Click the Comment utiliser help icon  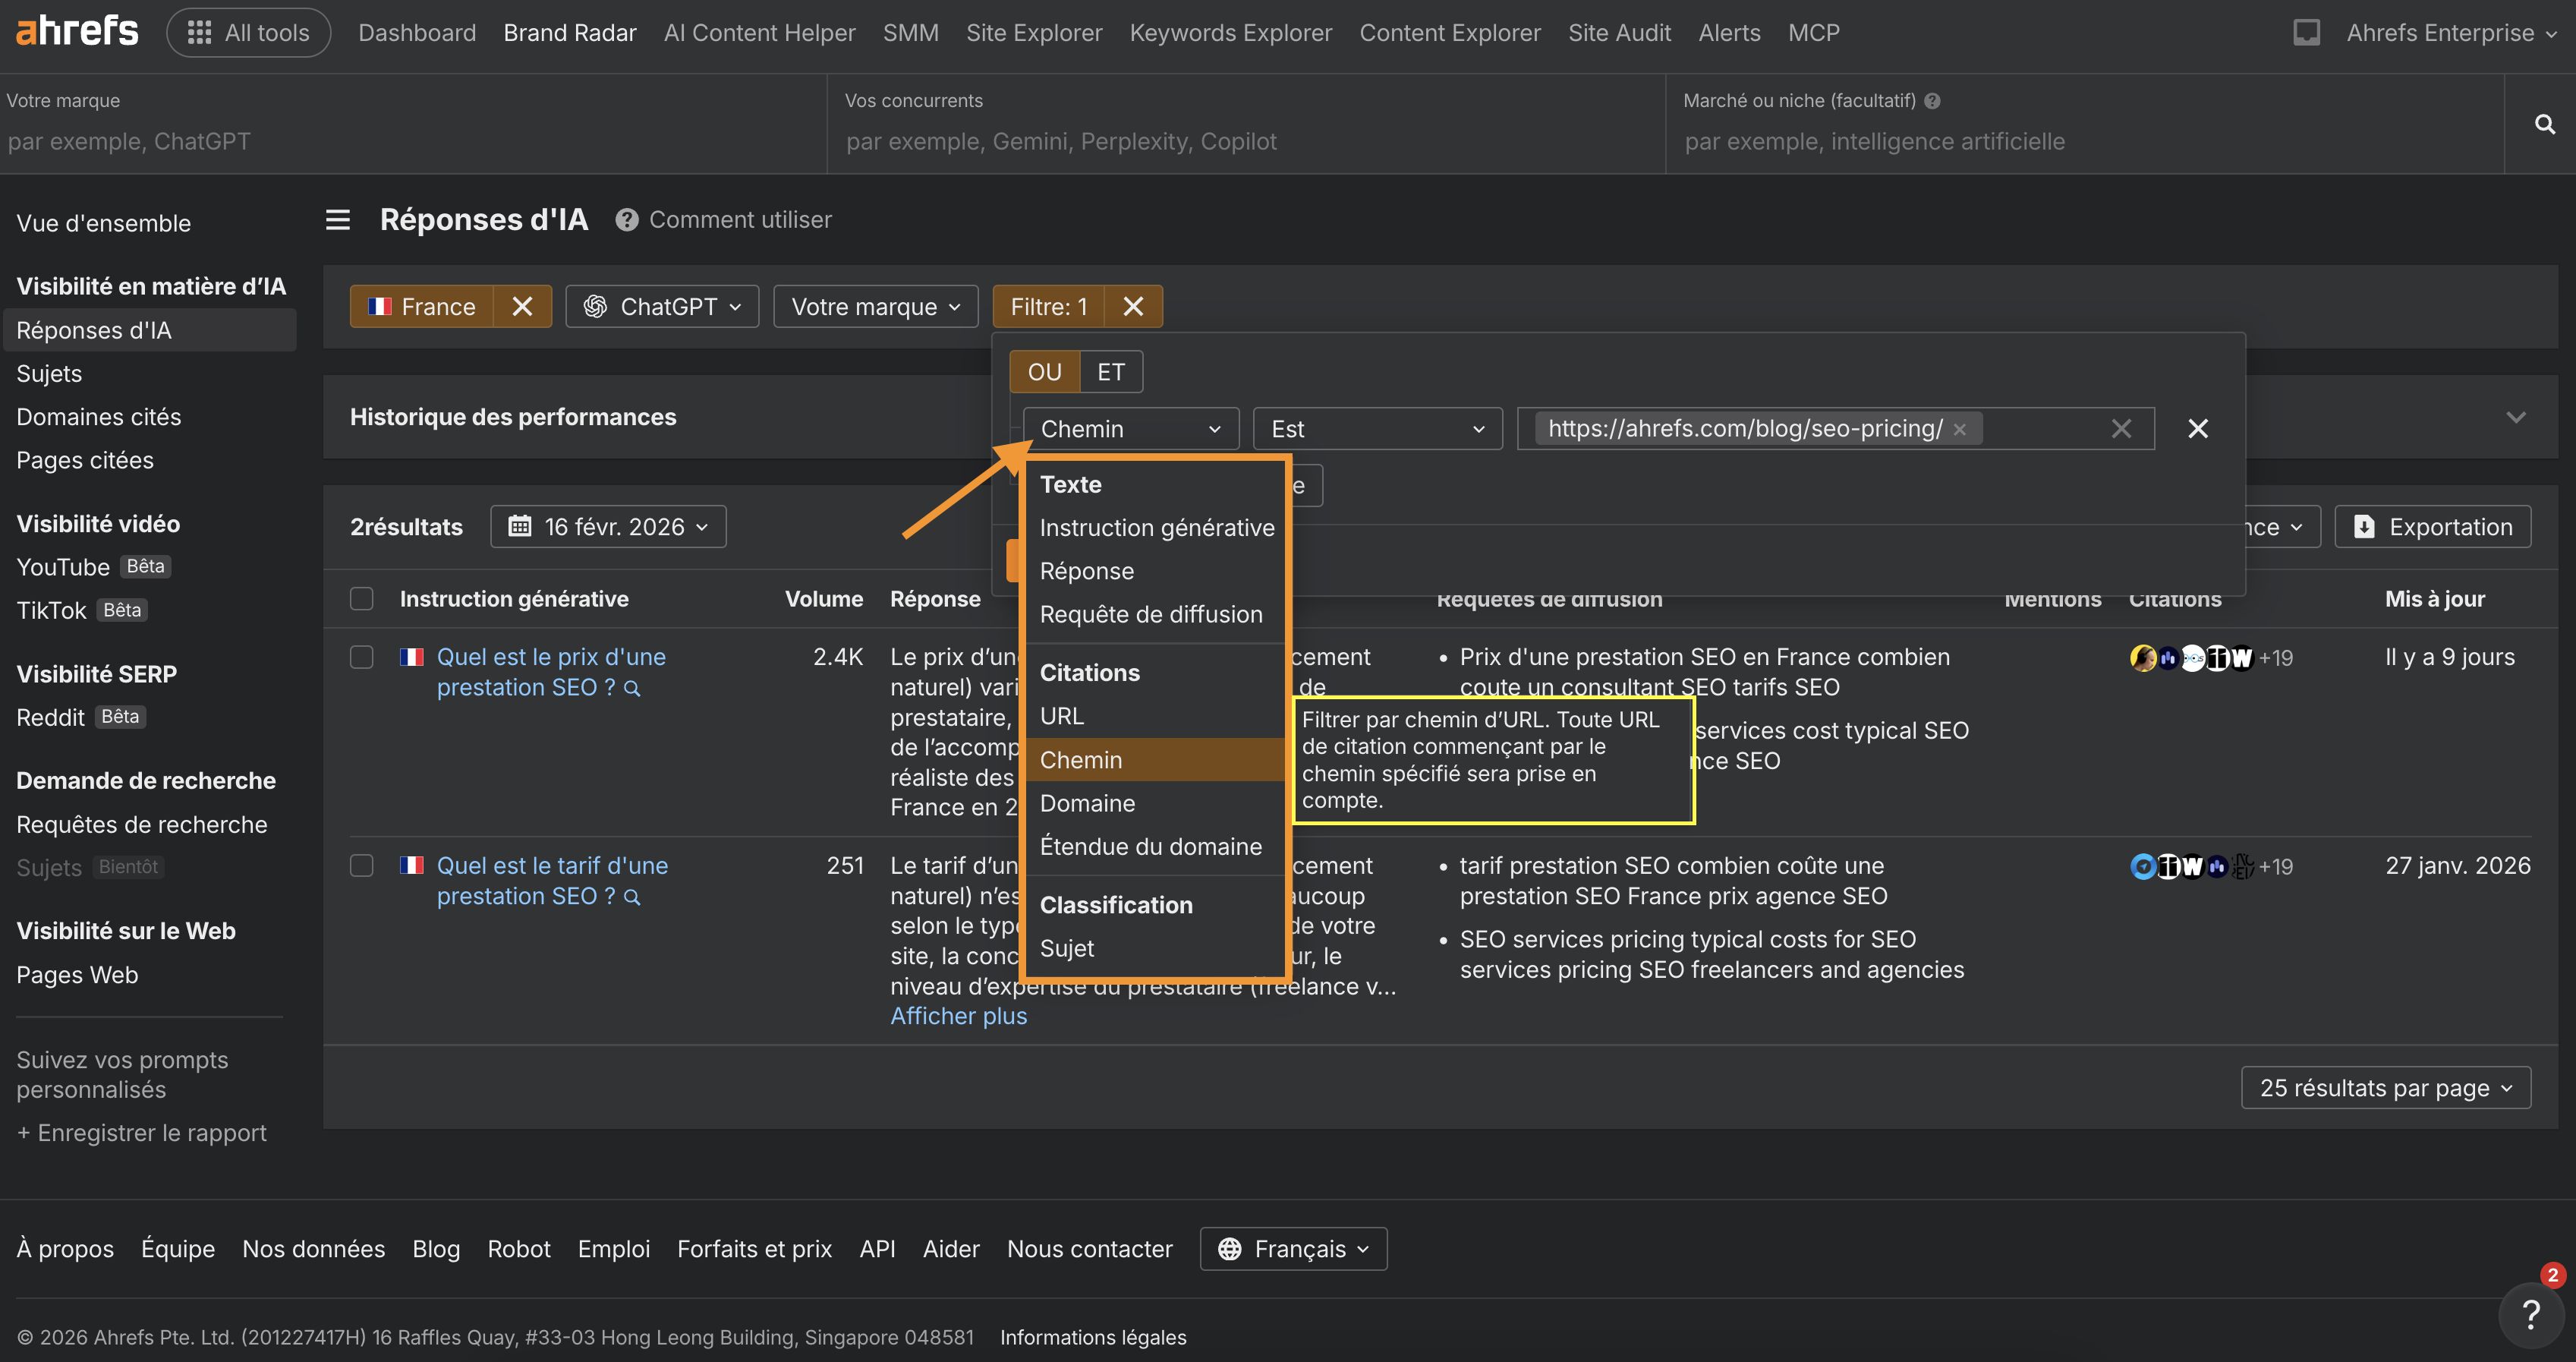tap(626, 220)
